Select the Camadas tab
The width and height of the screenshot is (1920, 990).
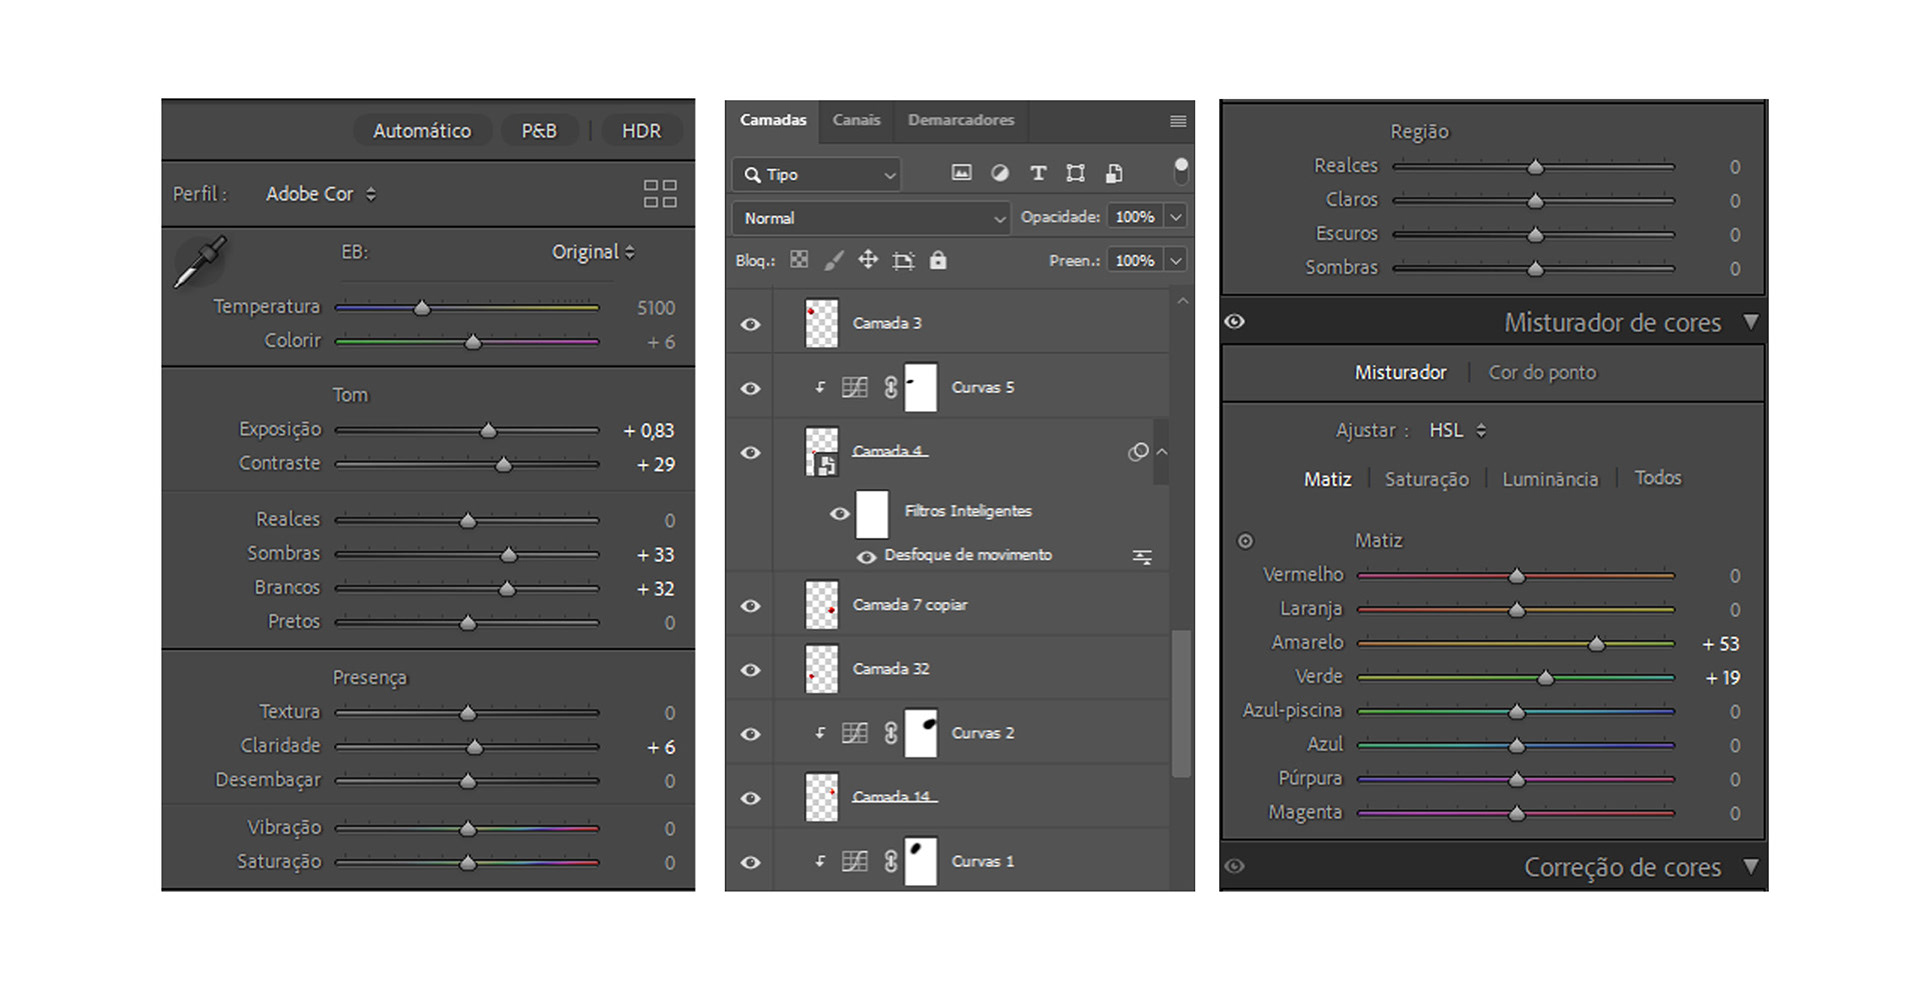(773, 120)
